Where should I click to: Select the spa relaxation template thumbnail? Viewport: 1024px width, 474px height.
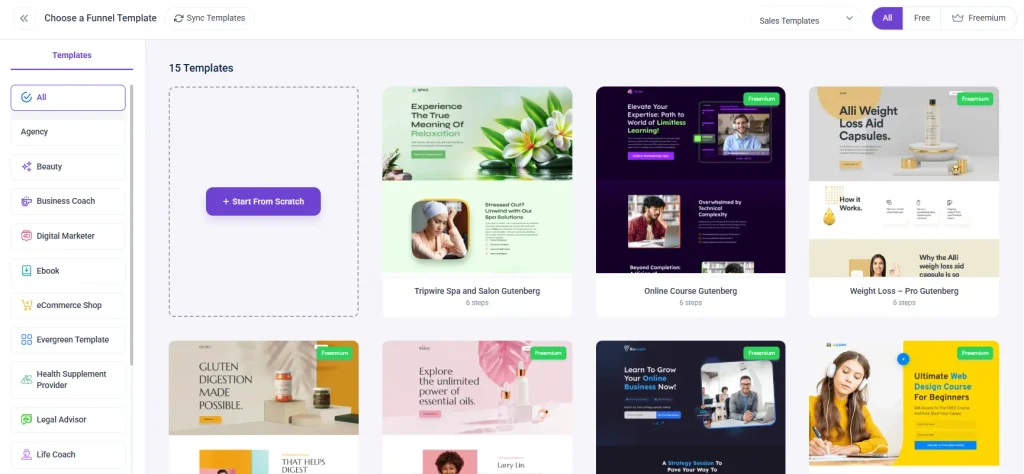click(x=477, y=180)
